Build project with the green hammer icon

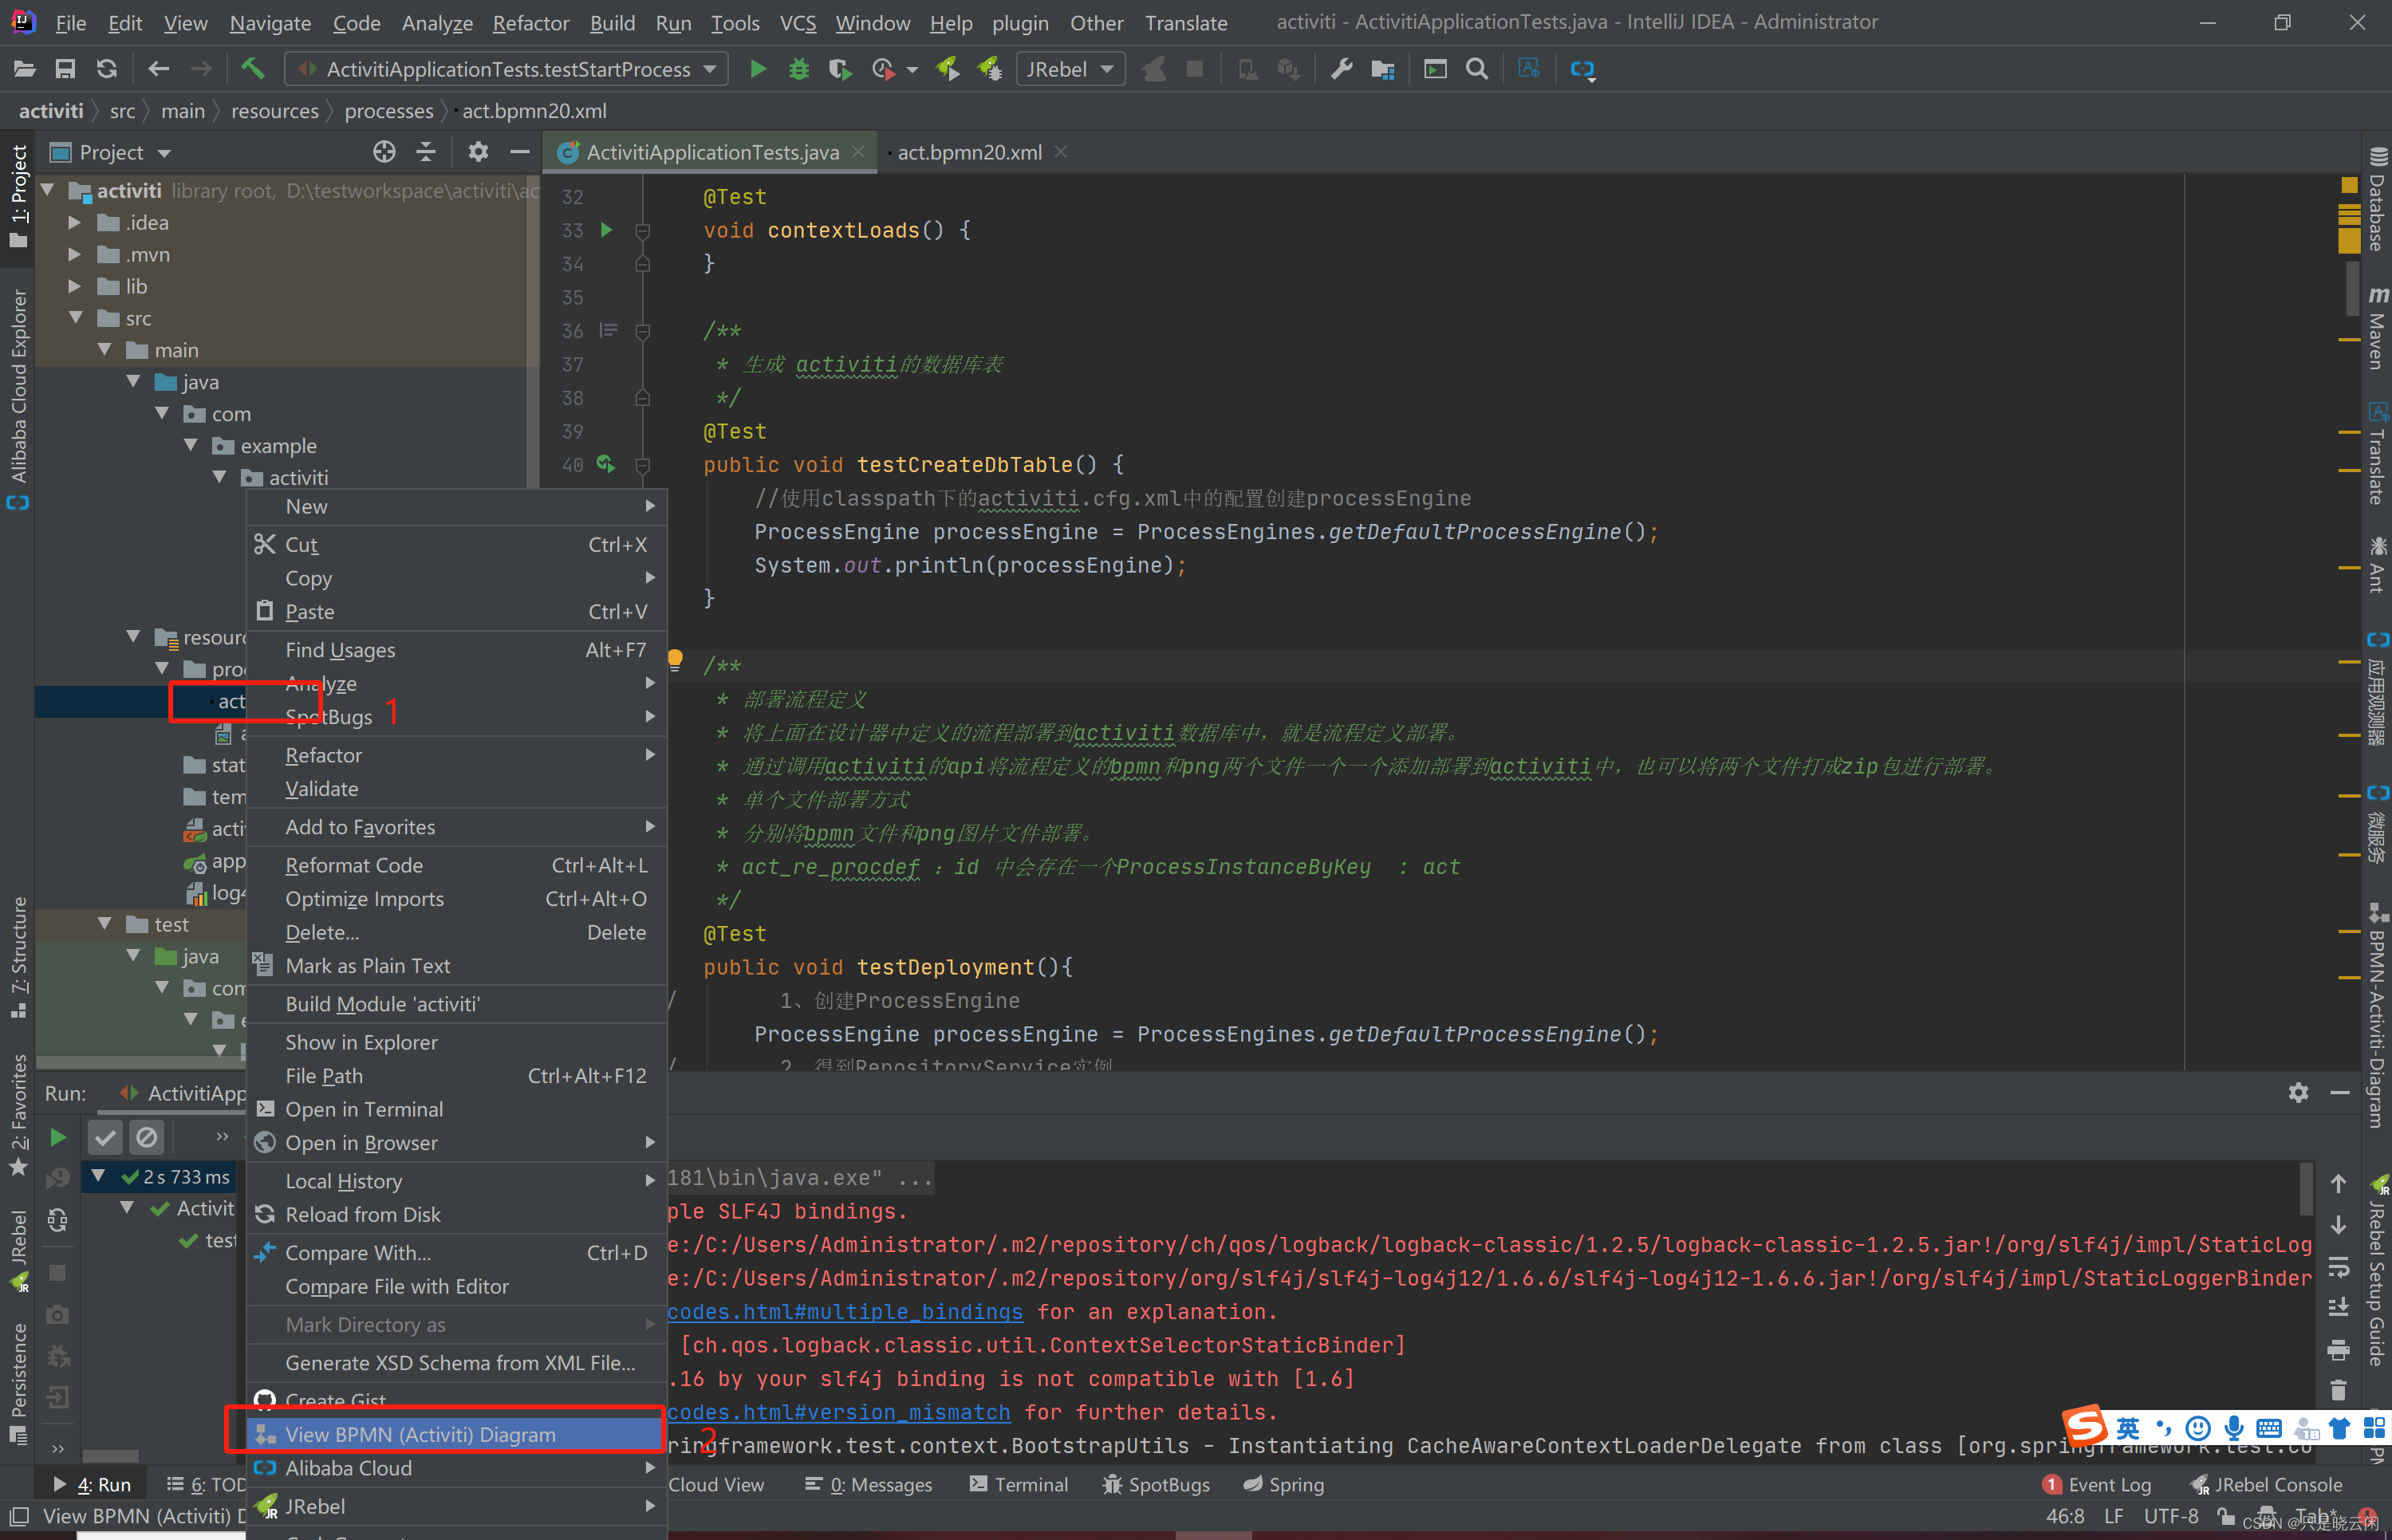coord(252,69)
